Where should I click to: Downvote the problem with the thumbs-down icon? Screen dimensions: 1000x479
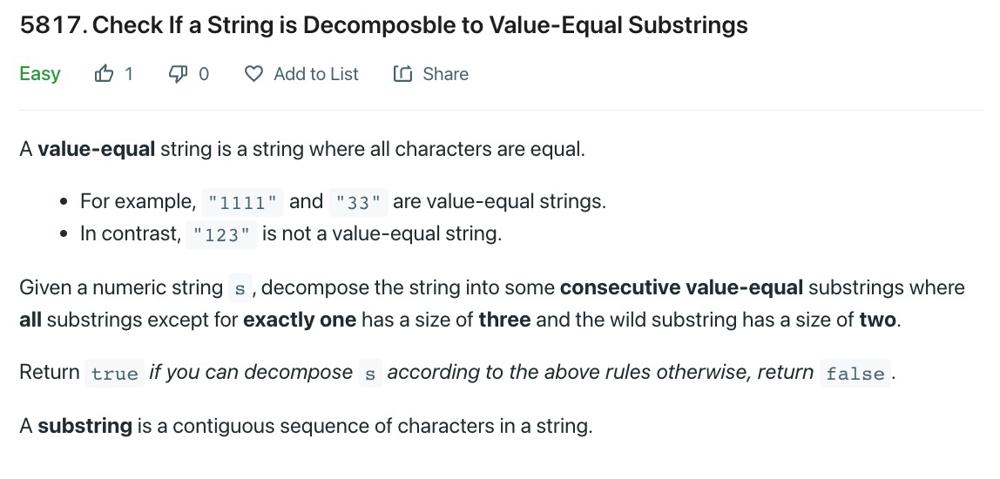point(178,75)
